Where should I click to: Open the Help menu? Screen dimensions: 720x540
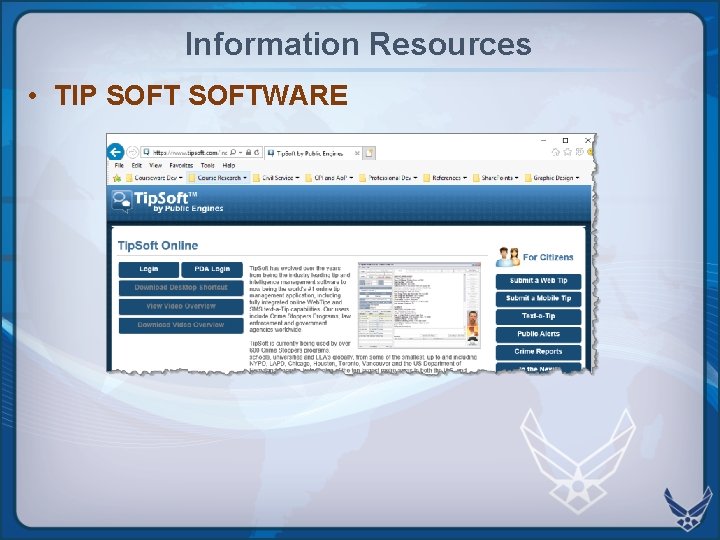(x=229, y=165)
